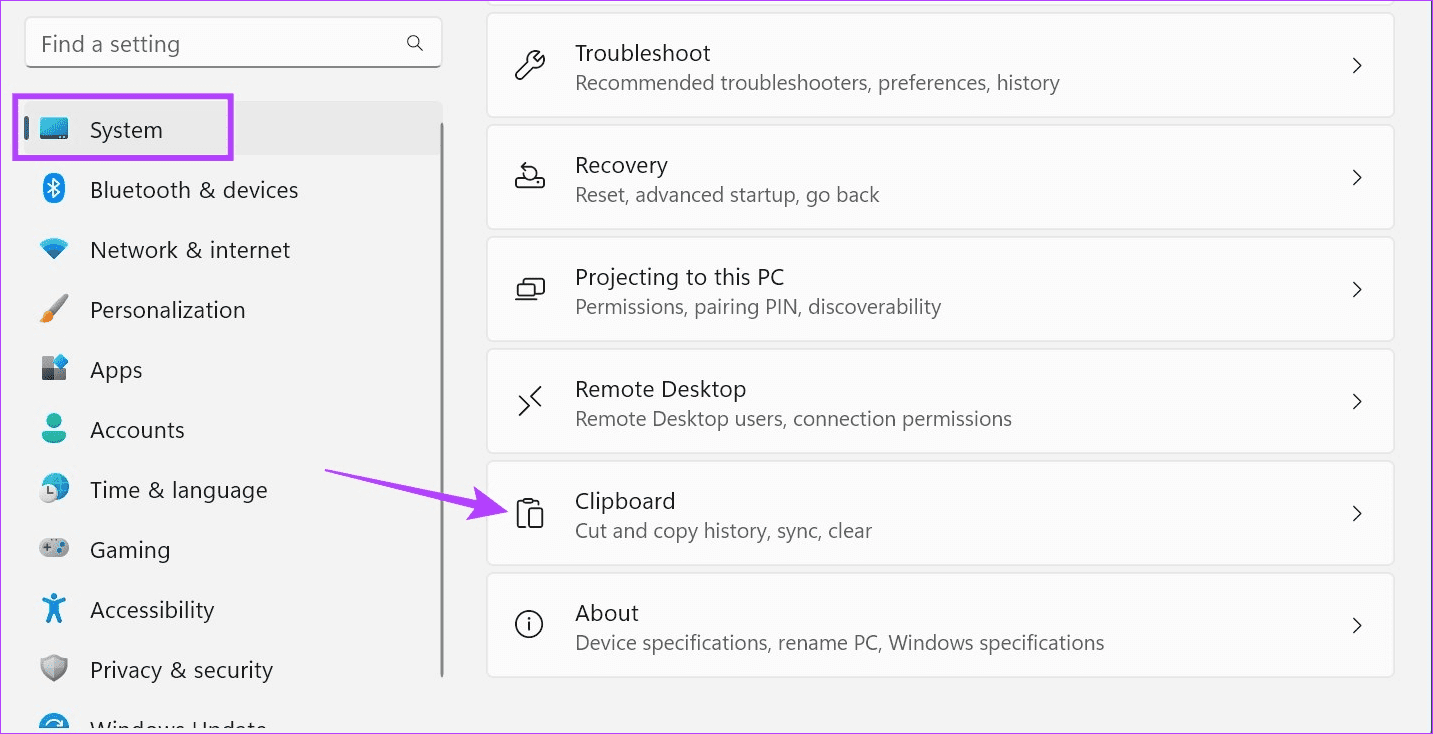Click the Accounts person icon
Image resolution: width=1433 pixels, height=734 pixels.
(x=54, y=429)
